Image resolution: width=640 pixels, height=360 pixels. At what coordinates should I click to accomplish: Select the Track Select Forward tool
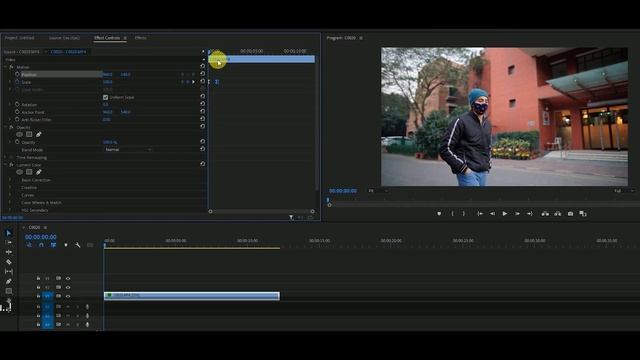9,242
